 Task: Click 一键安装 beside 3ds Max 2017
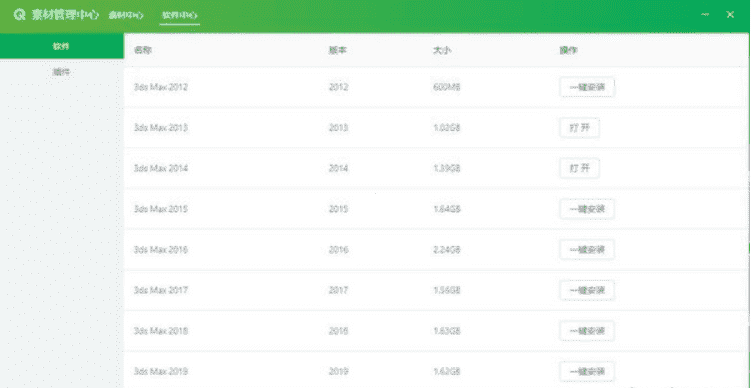click(587, 290)
